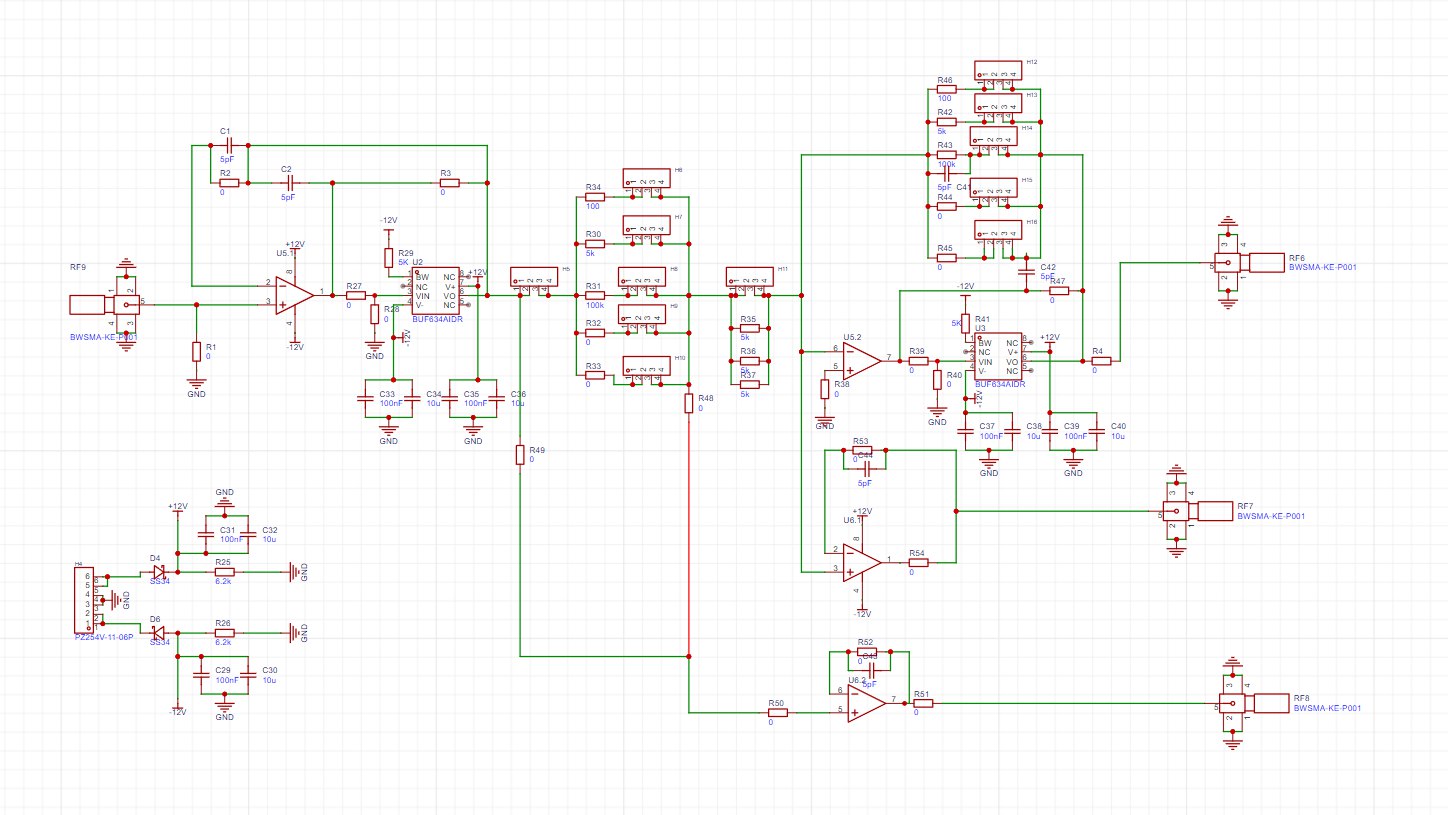The image size is (1448, 815).
Task: Select the D6 SS34 diode symbol
Action: tap(158, 633)
